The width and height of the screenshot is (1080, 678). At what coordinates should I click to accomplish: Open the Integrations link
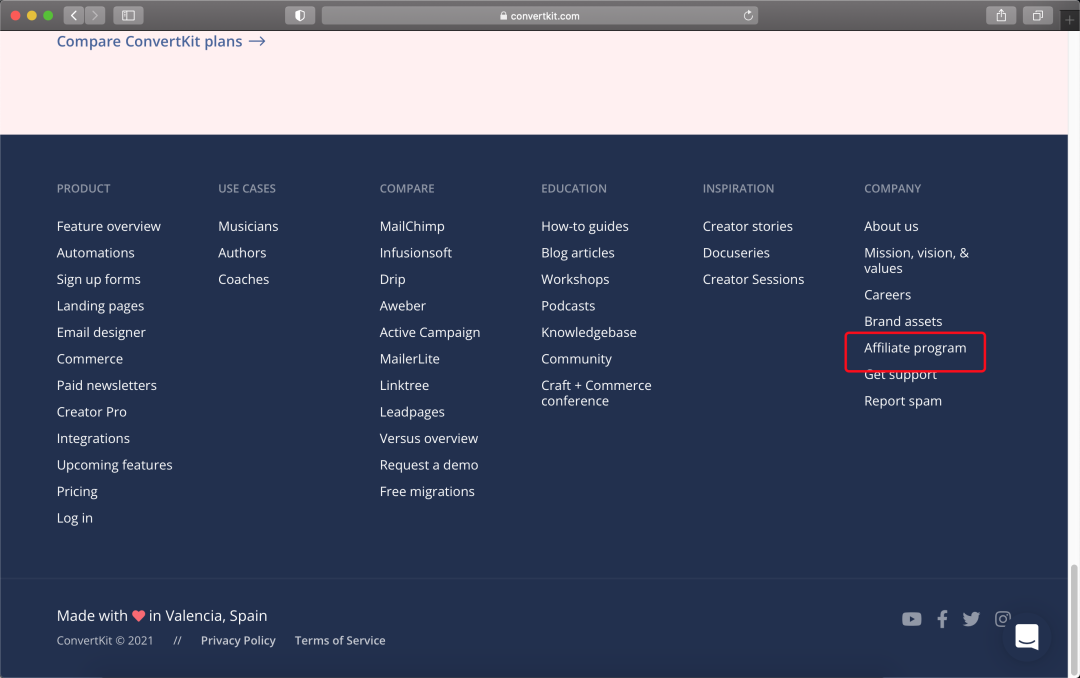pos(93,438)
